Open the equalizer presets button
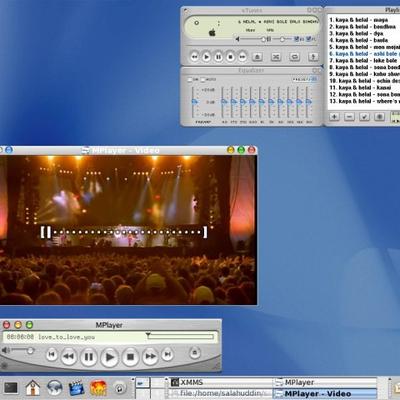The width and height of the screenshot is (400, 400). click(304, 79)
